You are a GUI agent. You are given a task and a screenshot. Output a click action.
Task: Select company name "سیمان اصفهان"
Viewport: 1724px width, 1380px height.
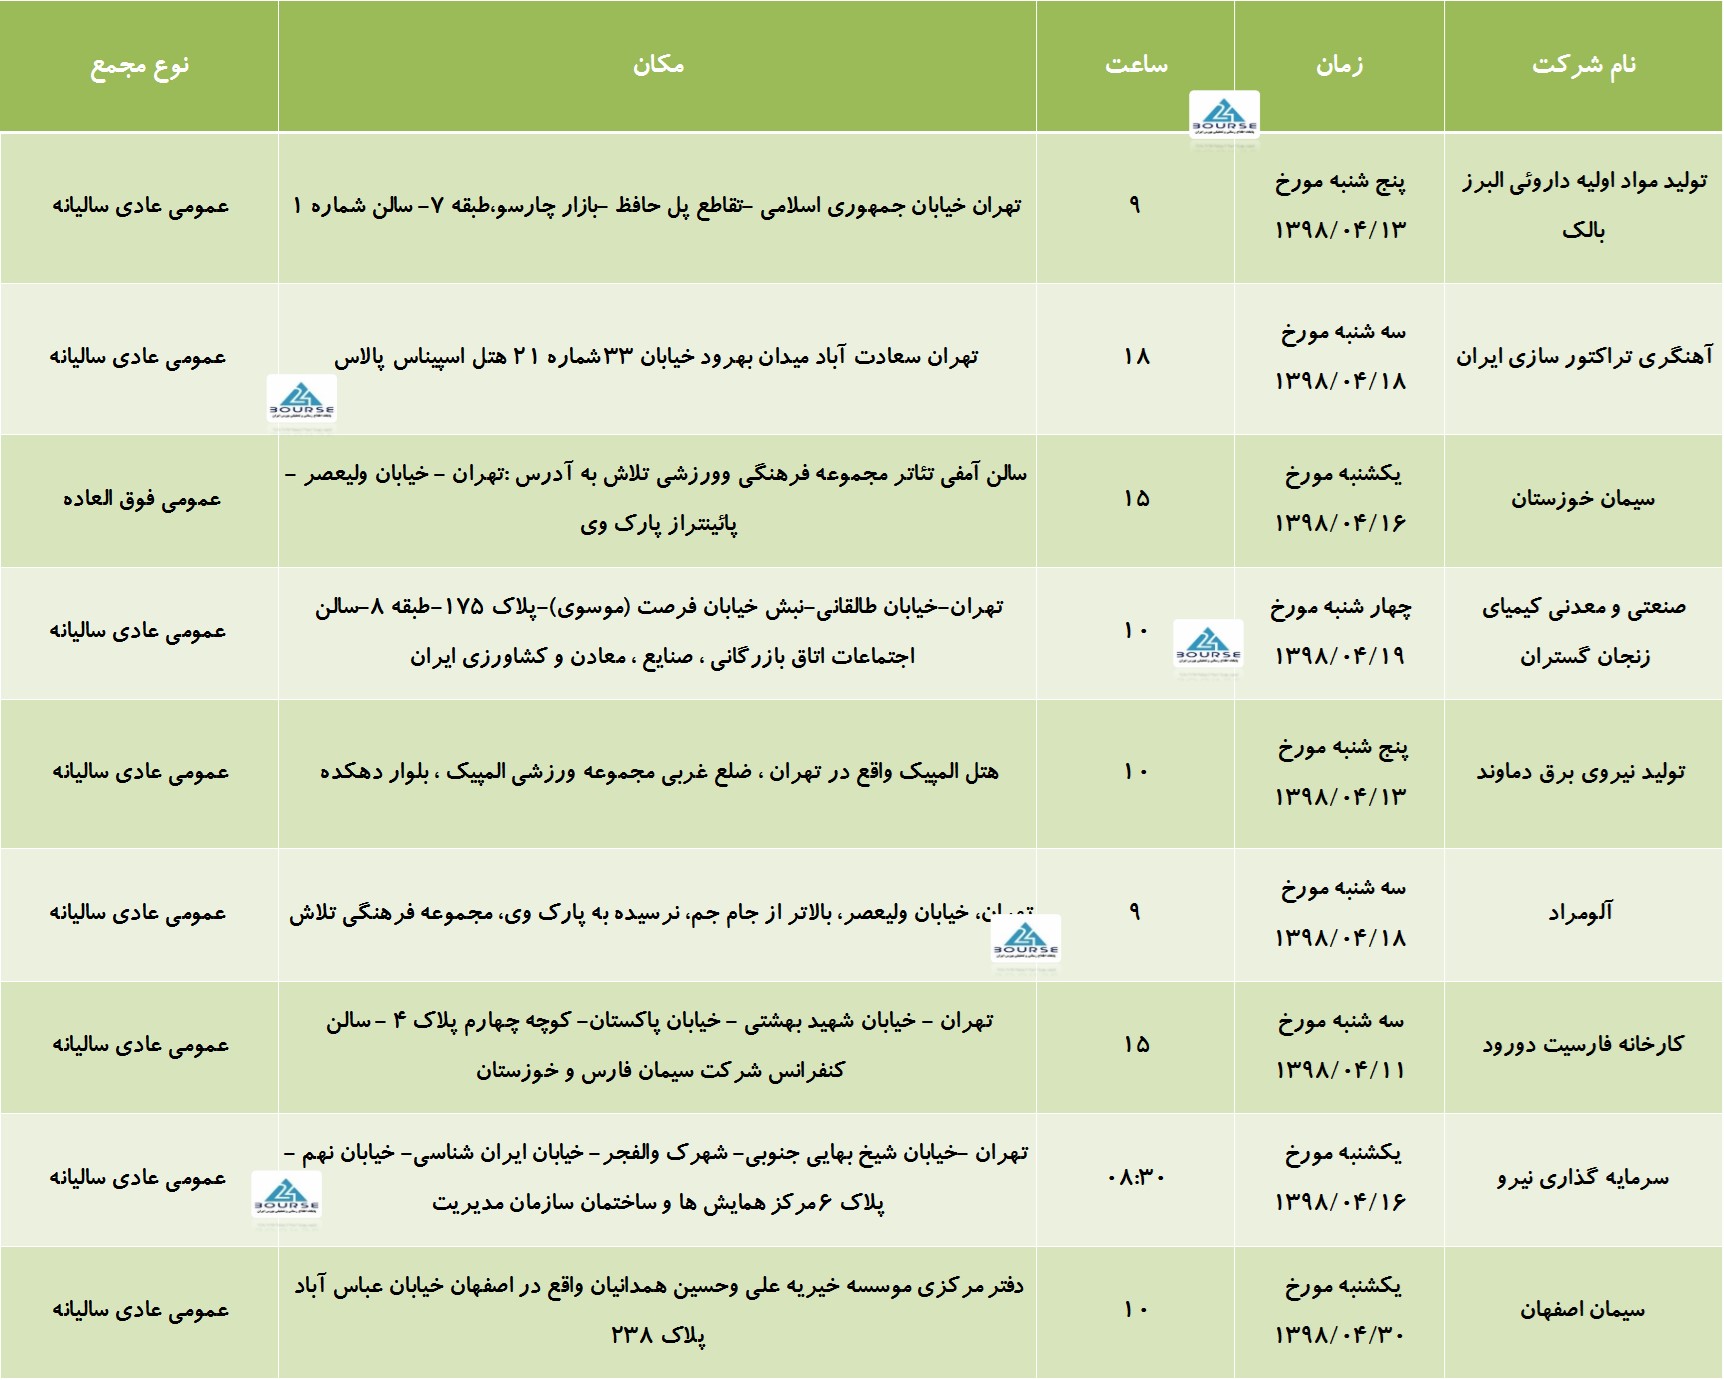[x=1583, y=1310]
